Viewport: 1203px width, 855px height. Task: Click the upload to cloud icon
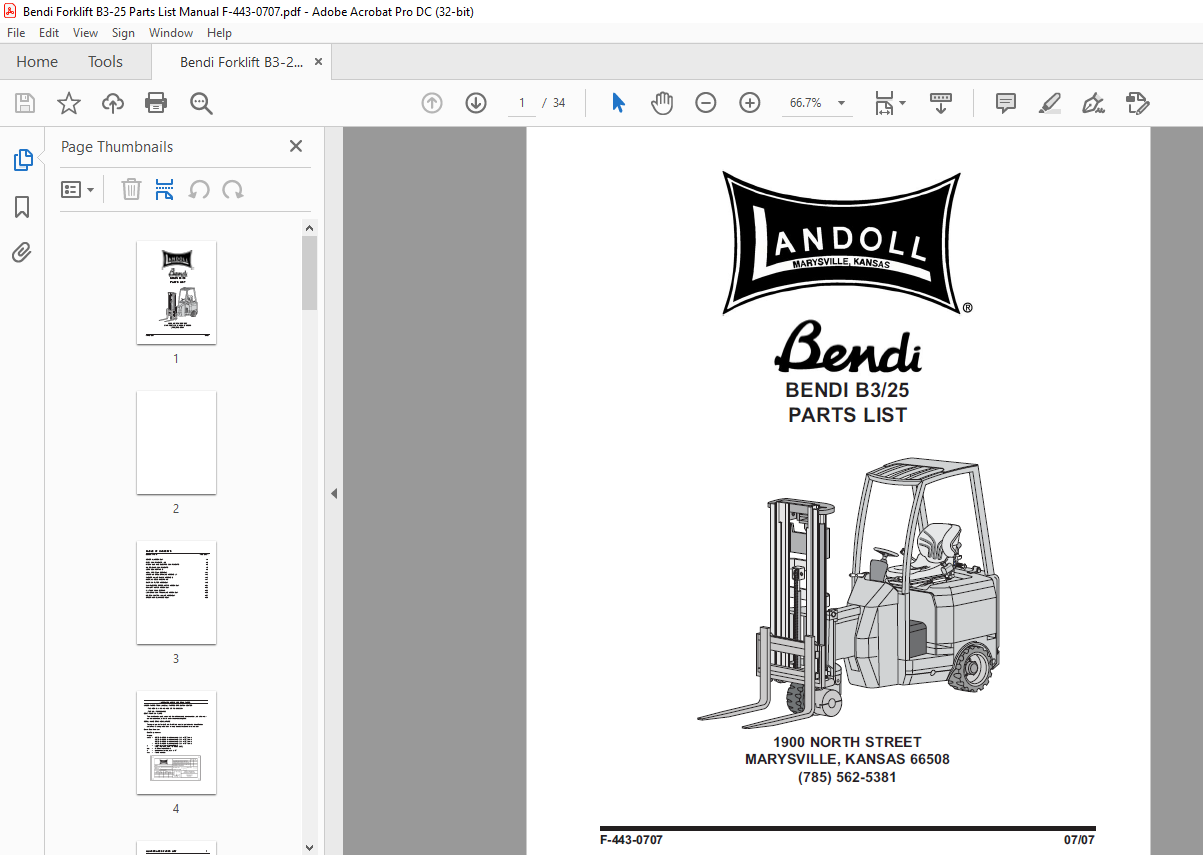coord(113,103)
